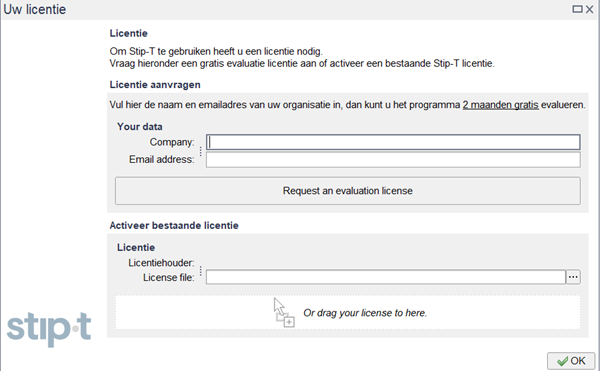600x372 pixels.
Task: Maximize the Uw licentie window
Action: point(577,9)
